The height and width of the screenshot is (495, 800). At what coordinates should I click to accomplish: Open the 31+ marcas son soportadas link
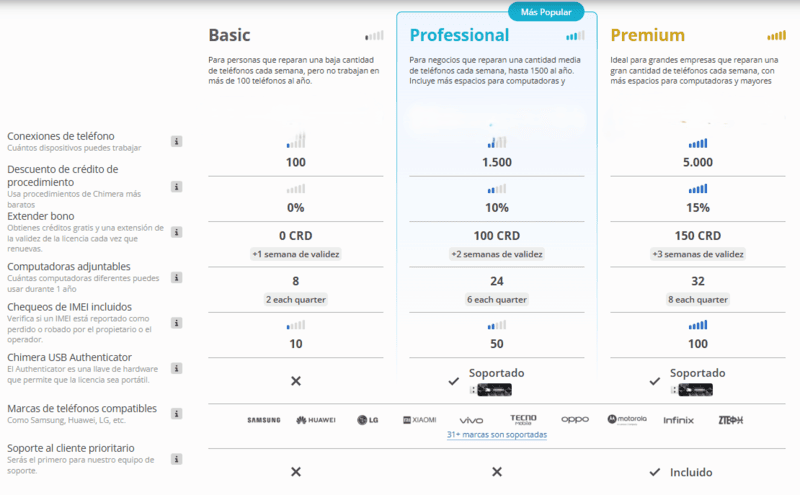coord(497,435)
